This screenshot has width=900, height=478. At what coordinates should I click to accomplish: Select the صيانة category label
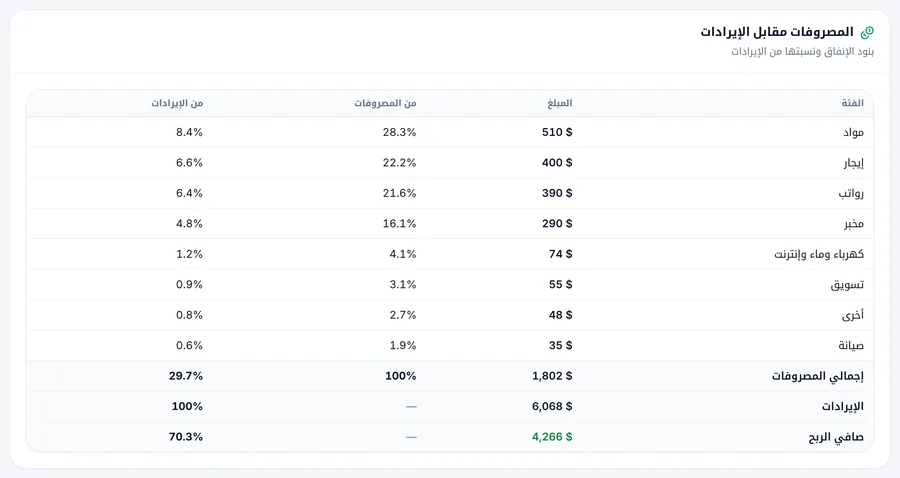[851, 345]
